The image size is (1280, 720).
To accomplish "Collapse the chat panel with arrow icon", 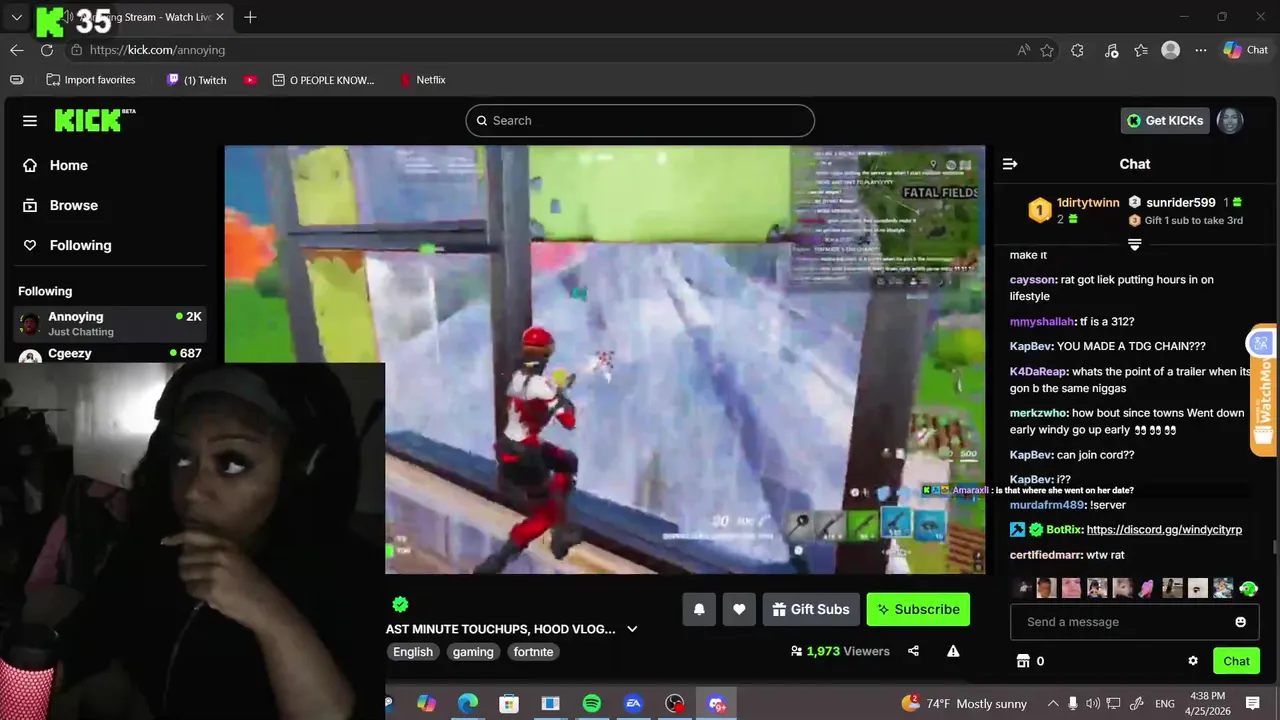I will 1010,164.
